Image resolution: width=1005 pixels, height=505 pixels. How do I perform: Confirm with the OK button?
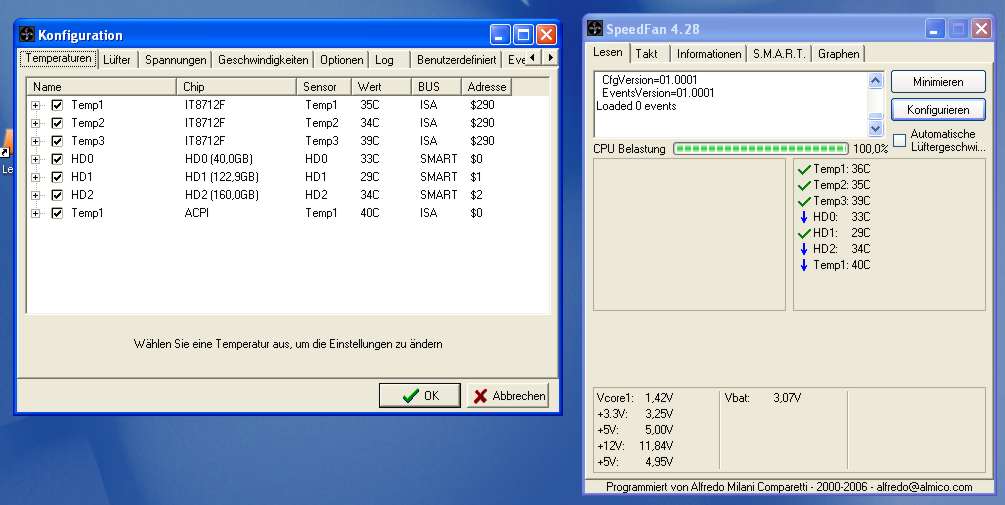(420, 395)
